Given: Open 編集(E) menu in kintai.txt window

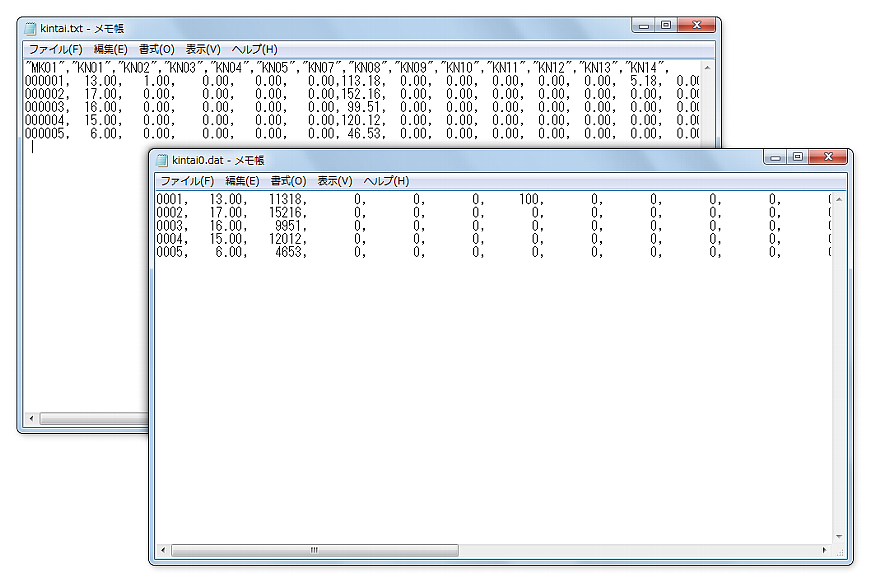Looking at the screenshot, I should pos(110,49).
